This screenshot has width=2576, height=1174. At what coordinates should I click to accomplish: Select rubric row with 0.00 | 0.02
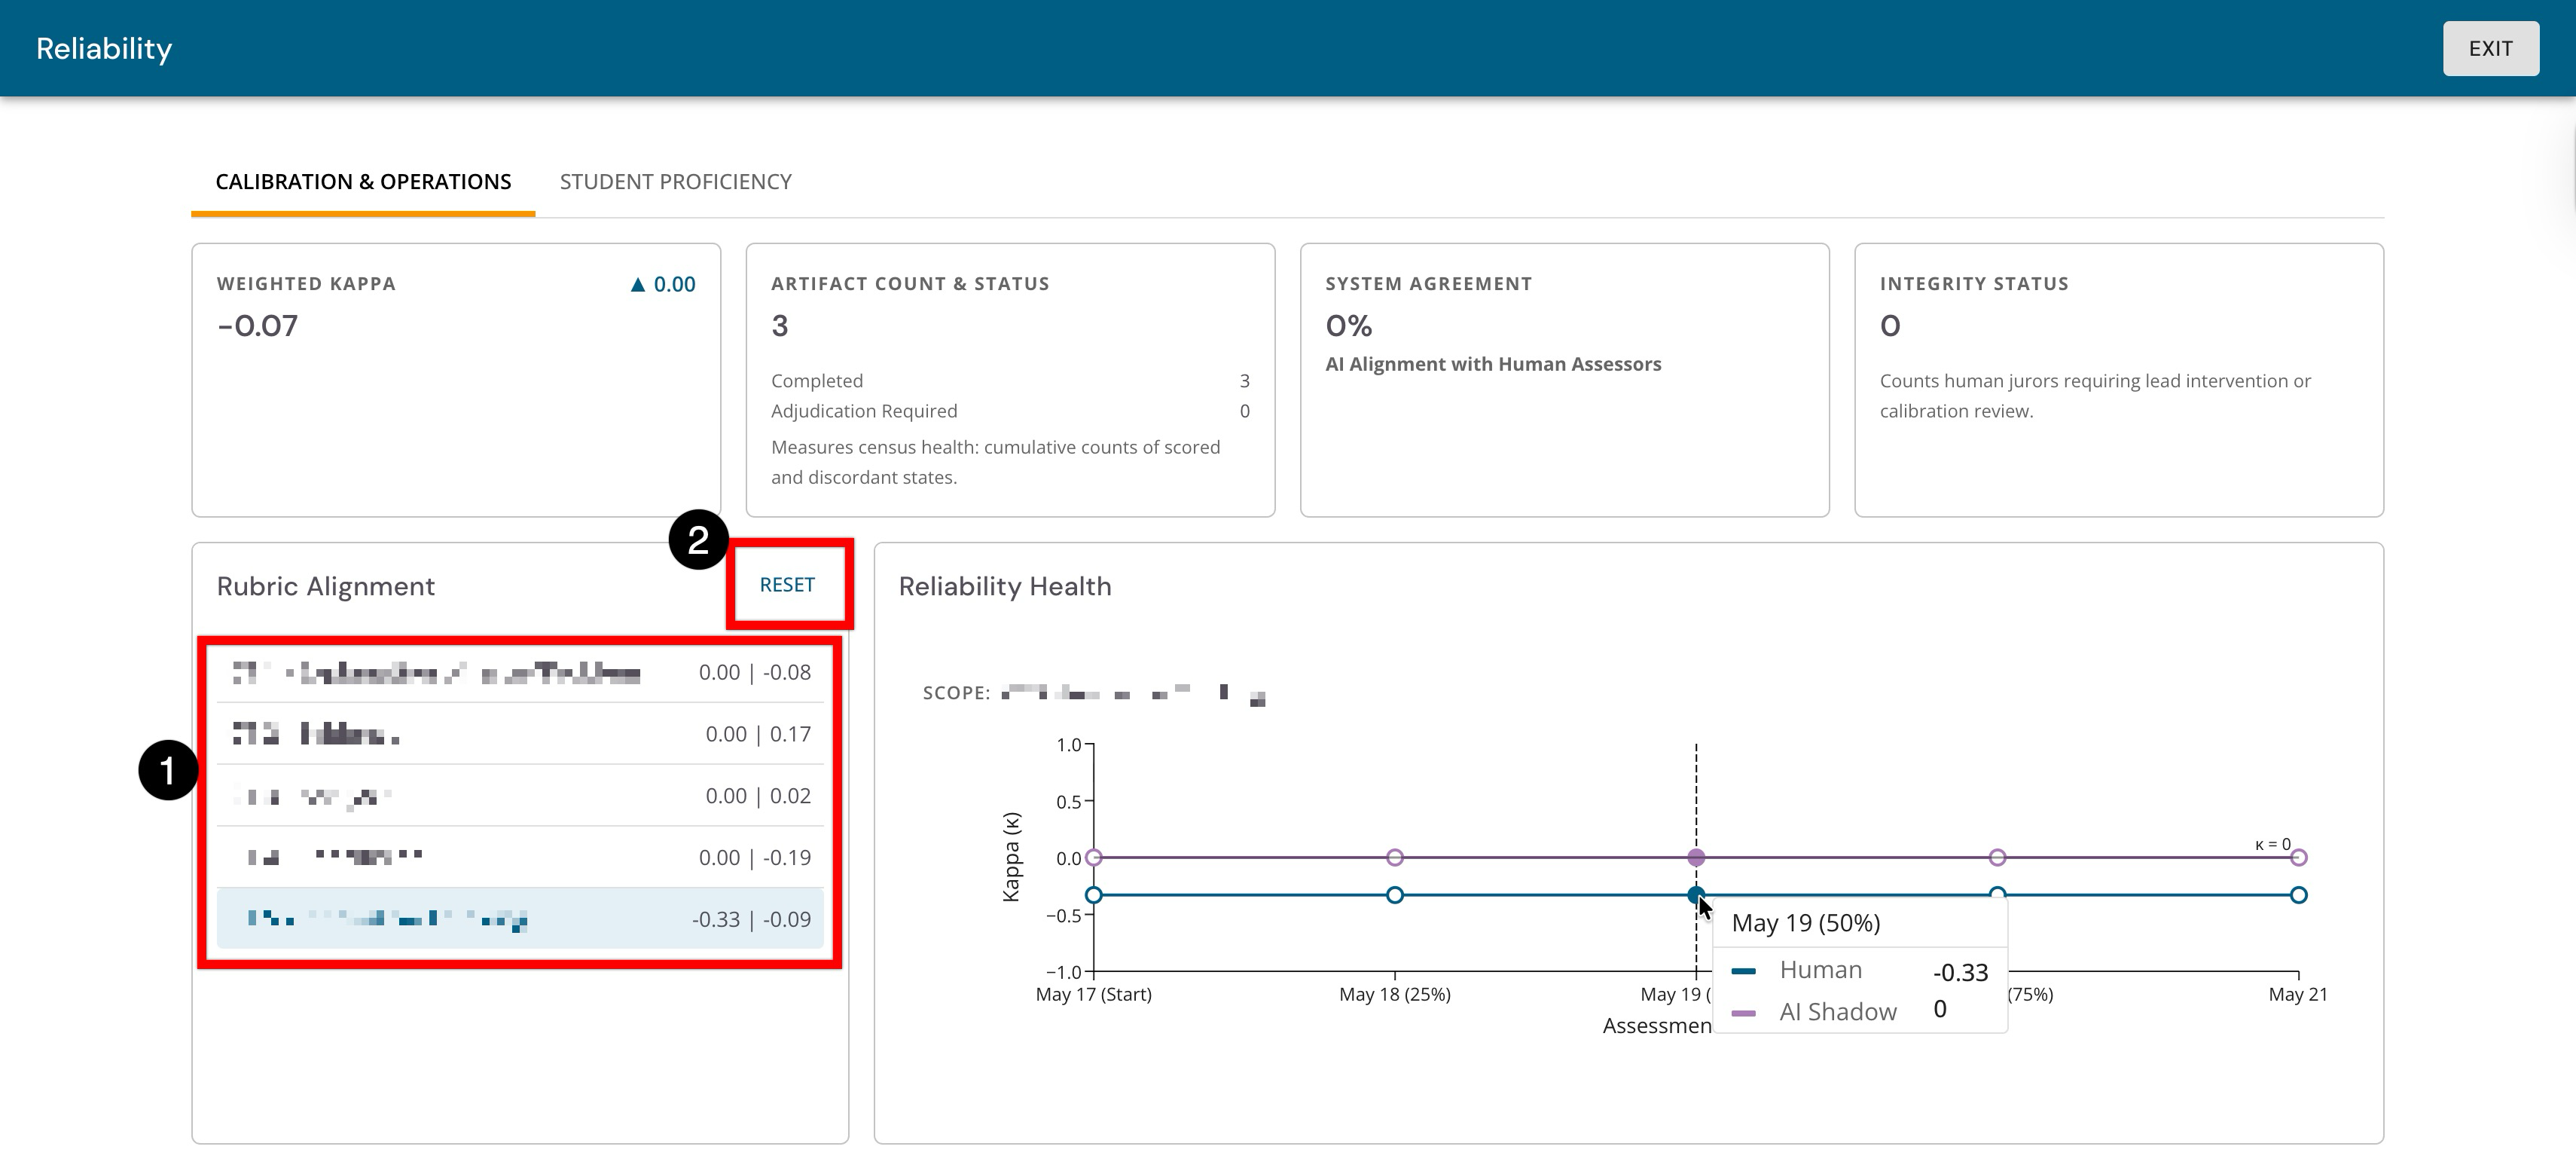[x=520, y=796]
